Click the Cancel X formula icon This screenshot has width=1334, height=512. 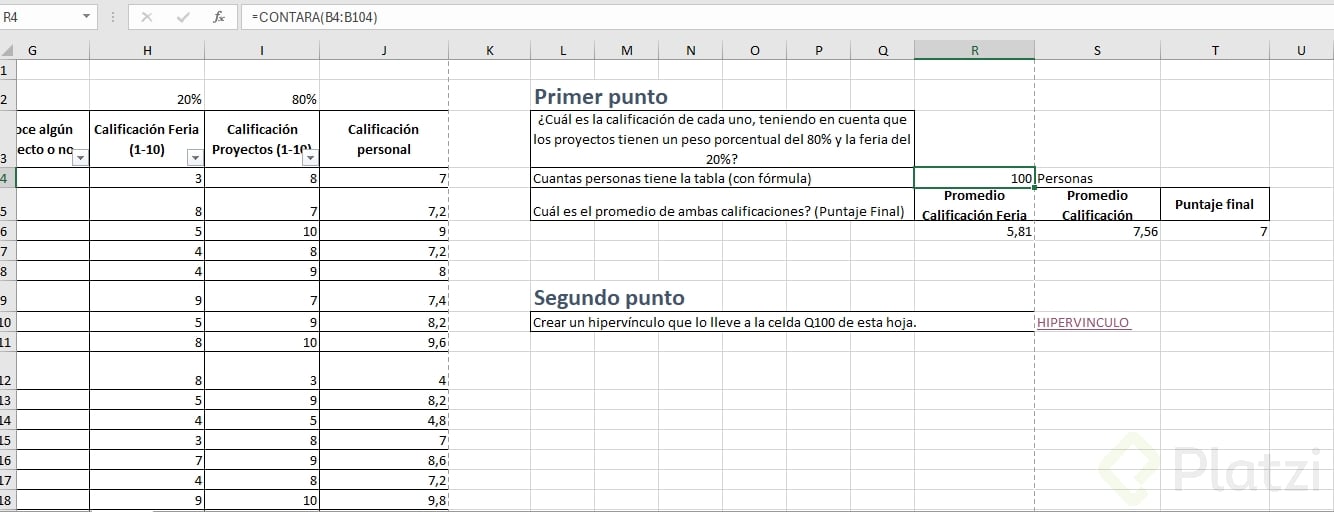coord(147,17)
